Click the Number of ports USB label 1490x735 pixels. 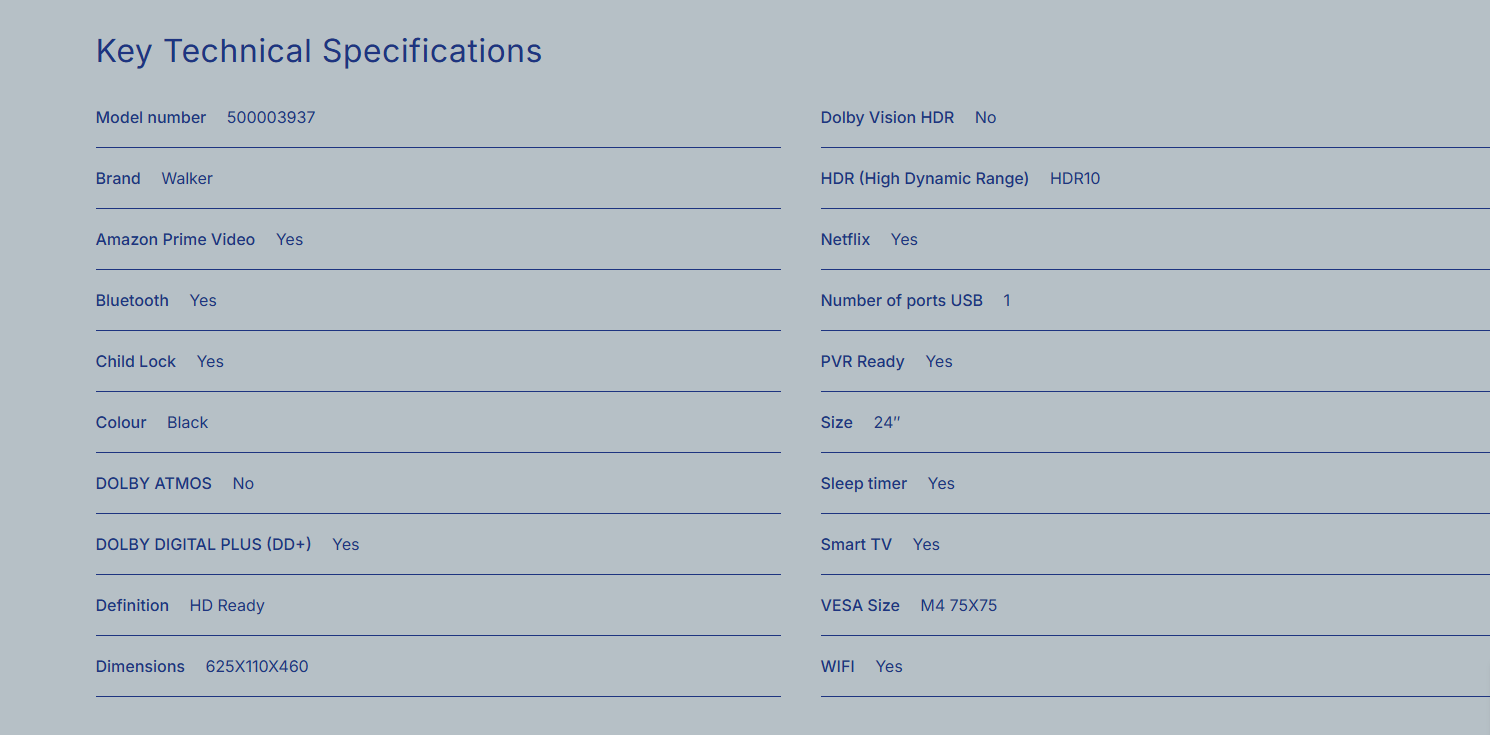[902, 301]
